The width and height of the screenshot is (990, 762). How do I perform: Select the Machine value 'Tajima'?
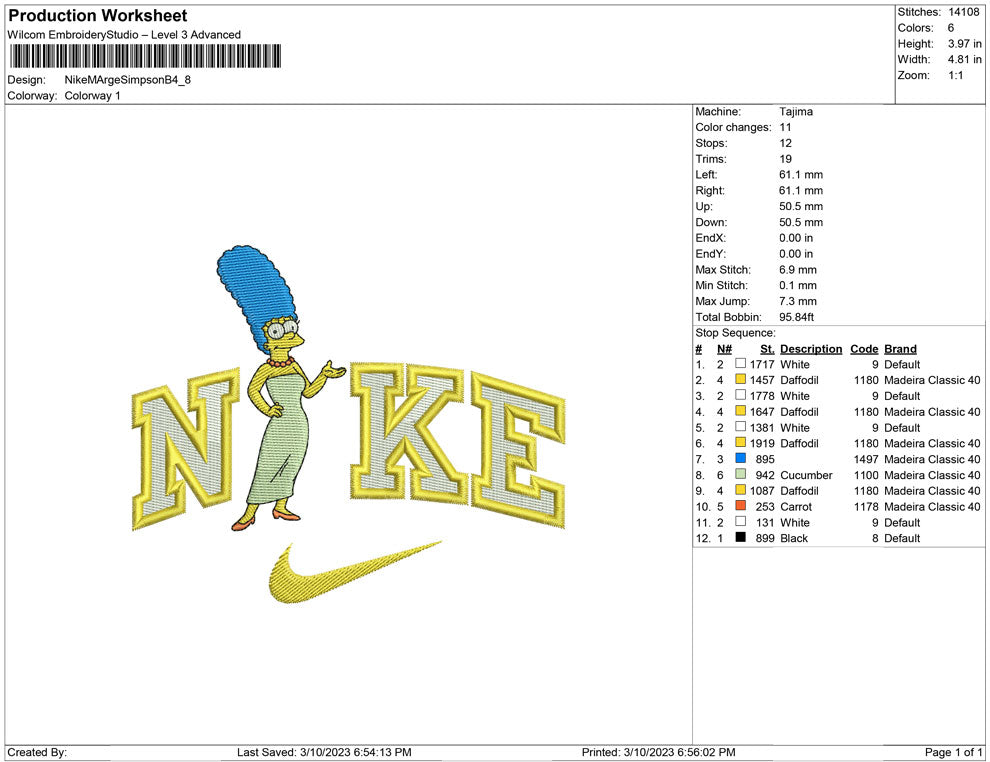[796, 112]
